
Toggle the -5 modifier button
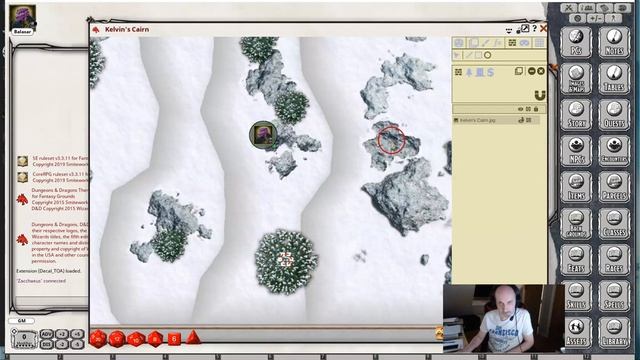[77, 344]
